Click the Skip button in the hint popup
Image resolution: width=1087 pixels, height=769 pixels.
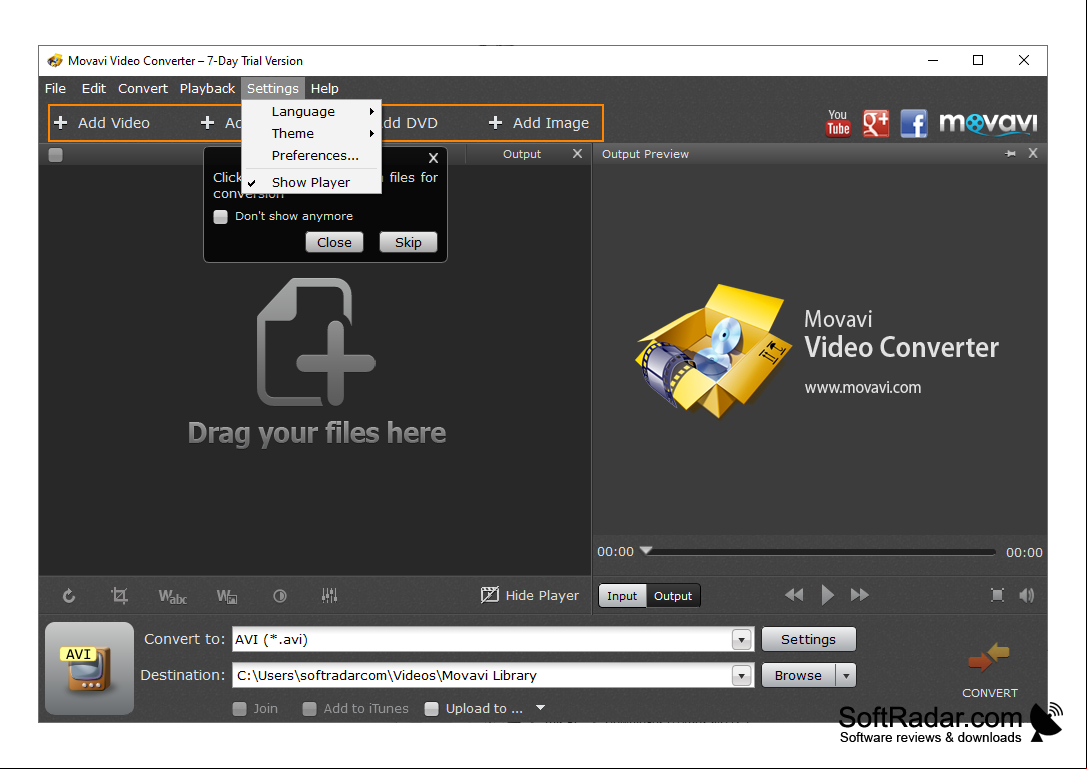tap(408, 242)
